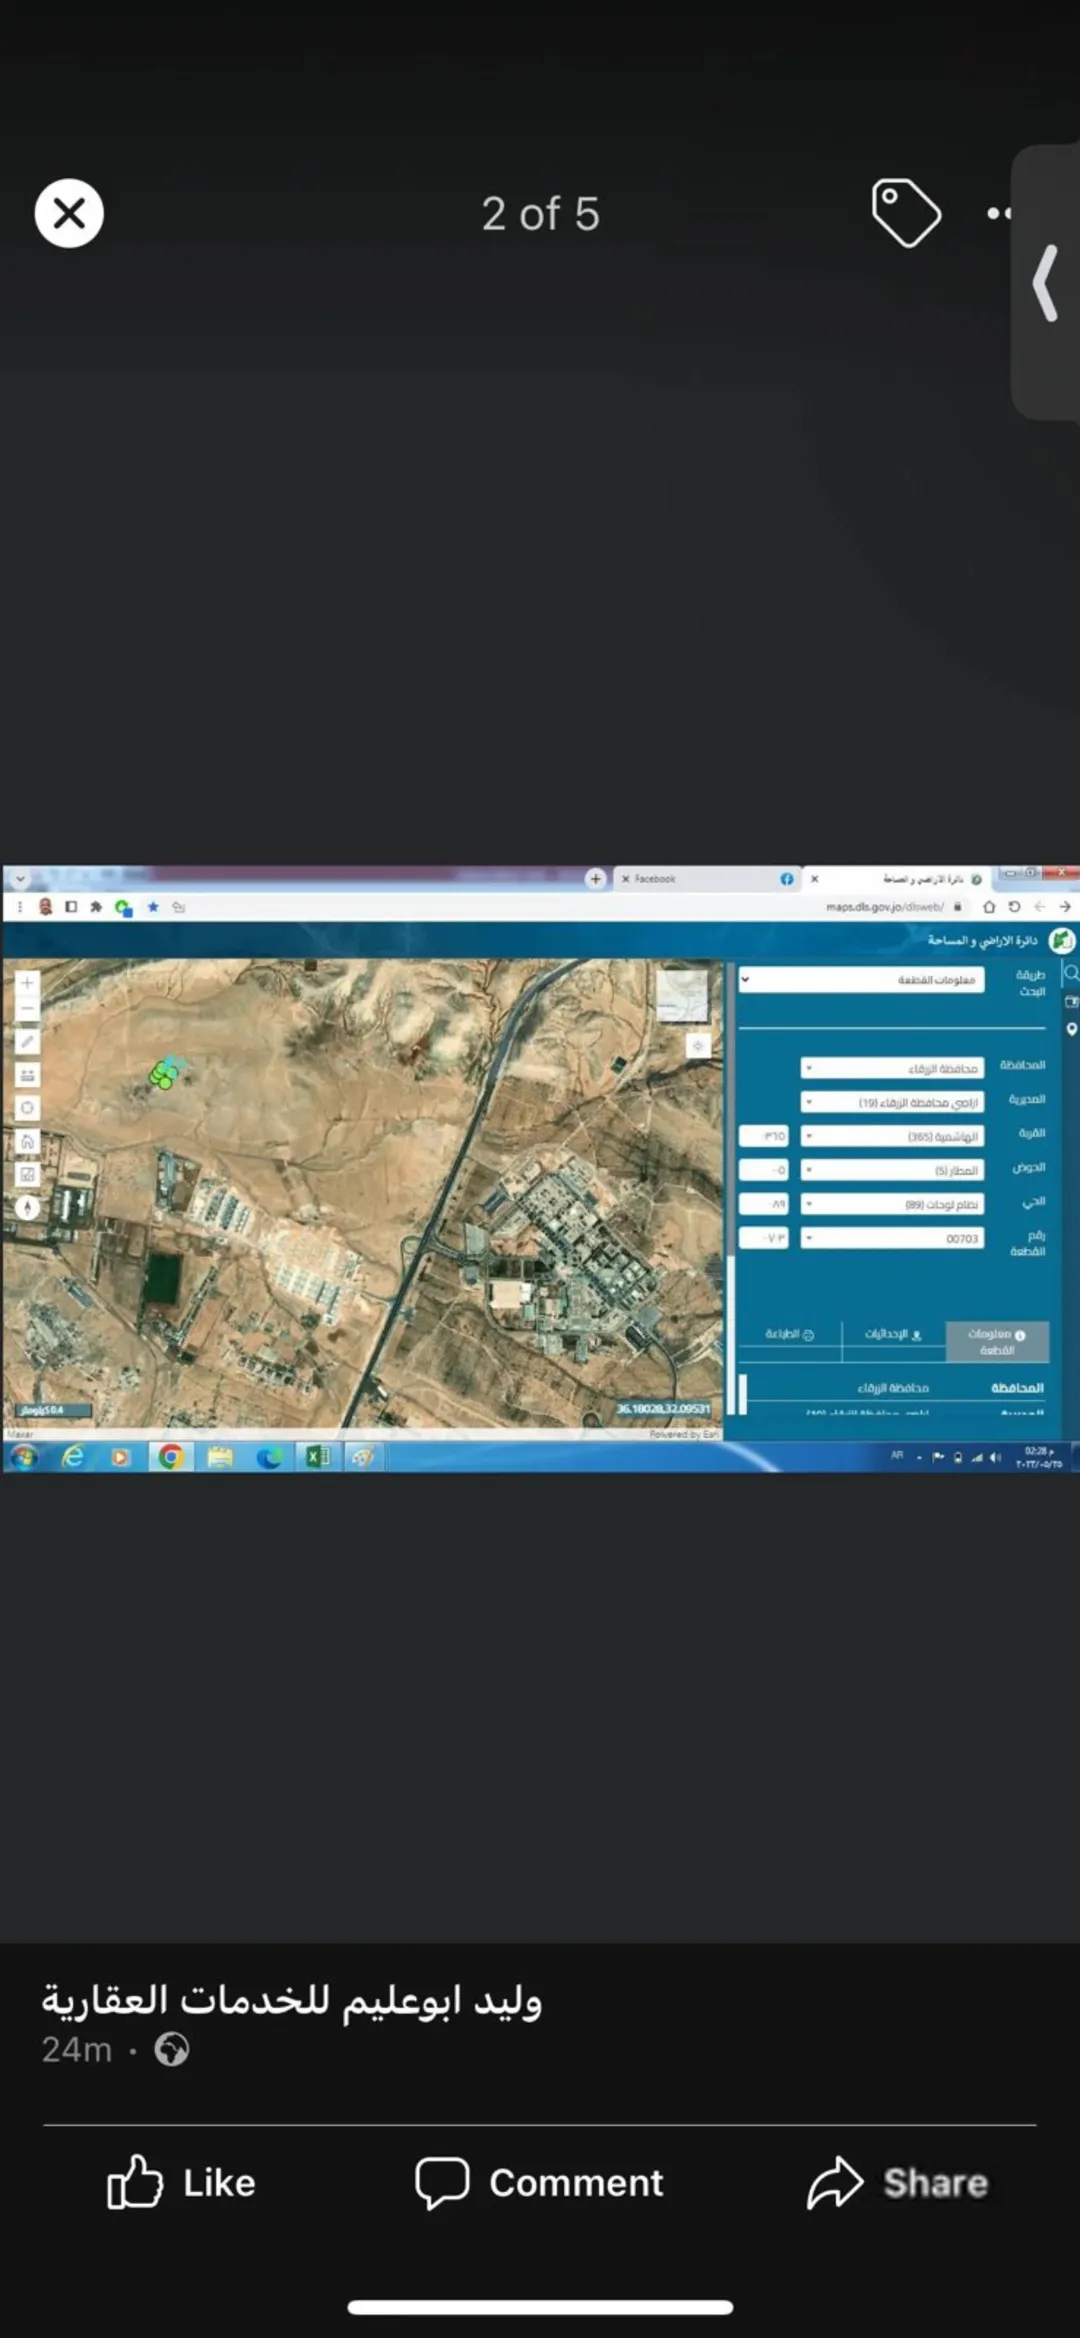Open the المديرية dropdown showing اراضي محافظة الزرقاء (19)
The width and height of the screenshot is (1080, 2338).
pyautogui.click(x=892, y=1103)
